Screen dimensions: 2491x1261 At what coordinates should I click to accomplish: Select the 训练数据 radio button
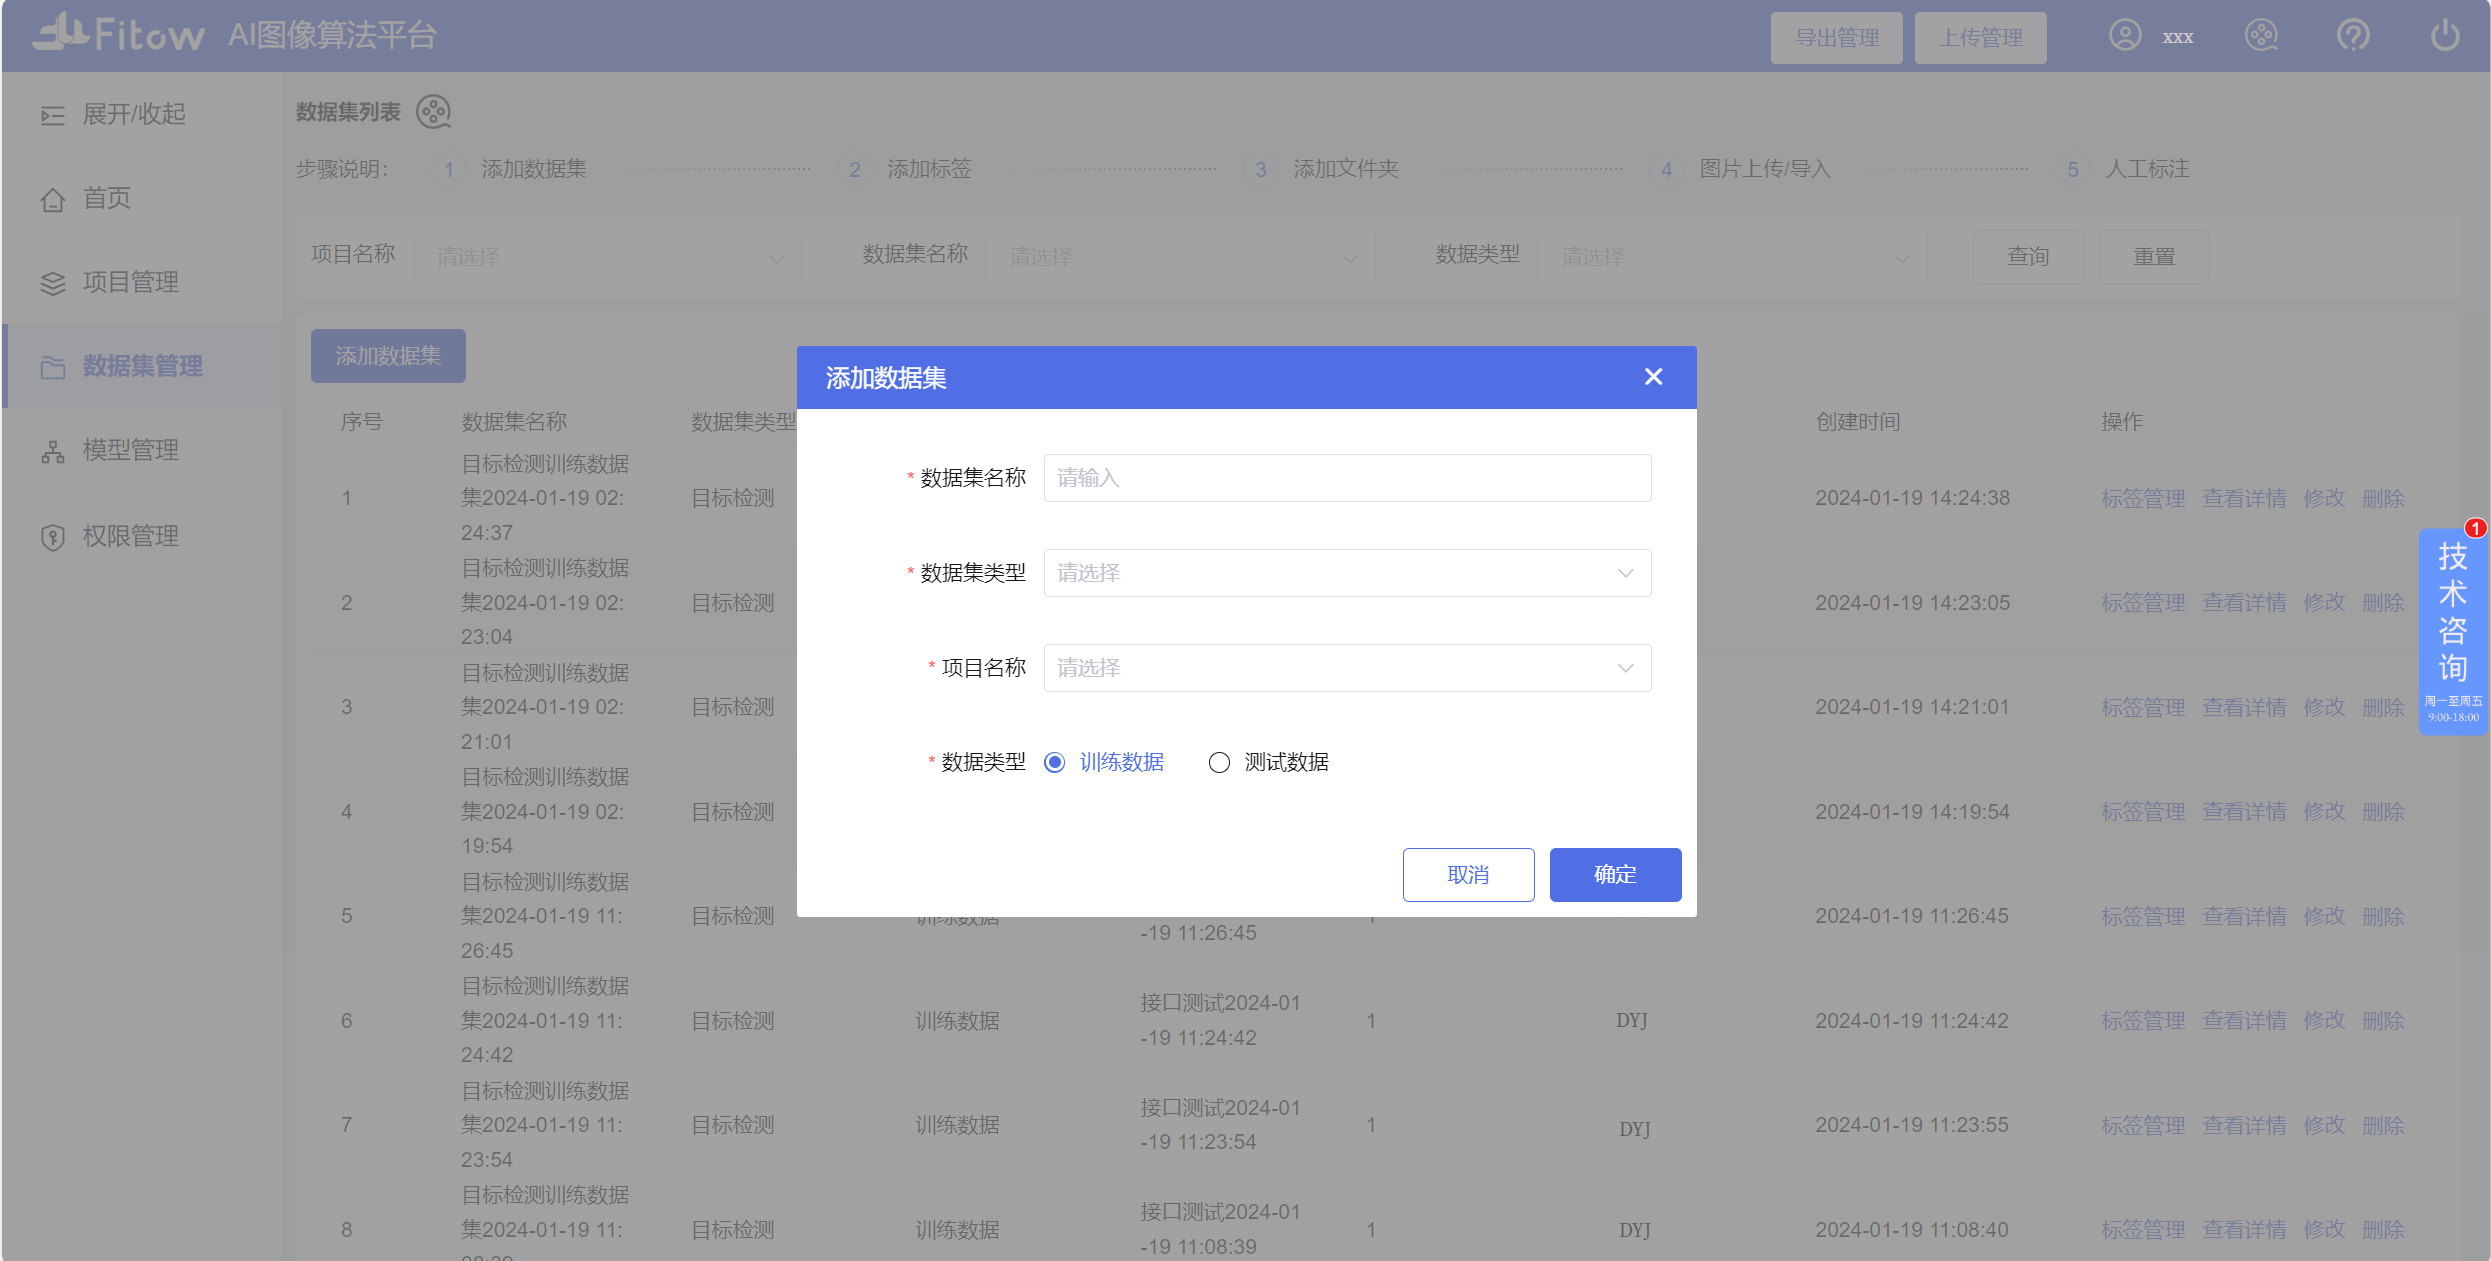1054,763
